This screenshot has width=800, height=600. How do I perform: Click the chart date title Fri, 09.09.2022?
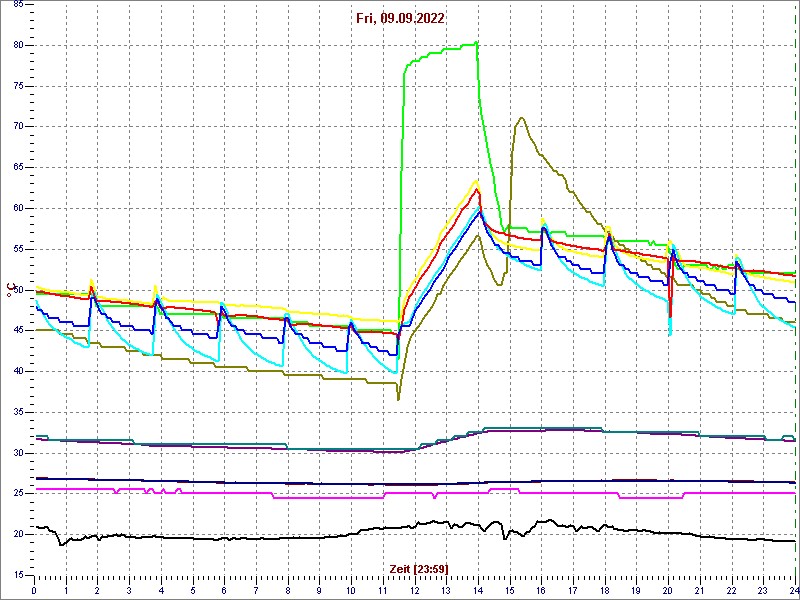tap(401, 19)
